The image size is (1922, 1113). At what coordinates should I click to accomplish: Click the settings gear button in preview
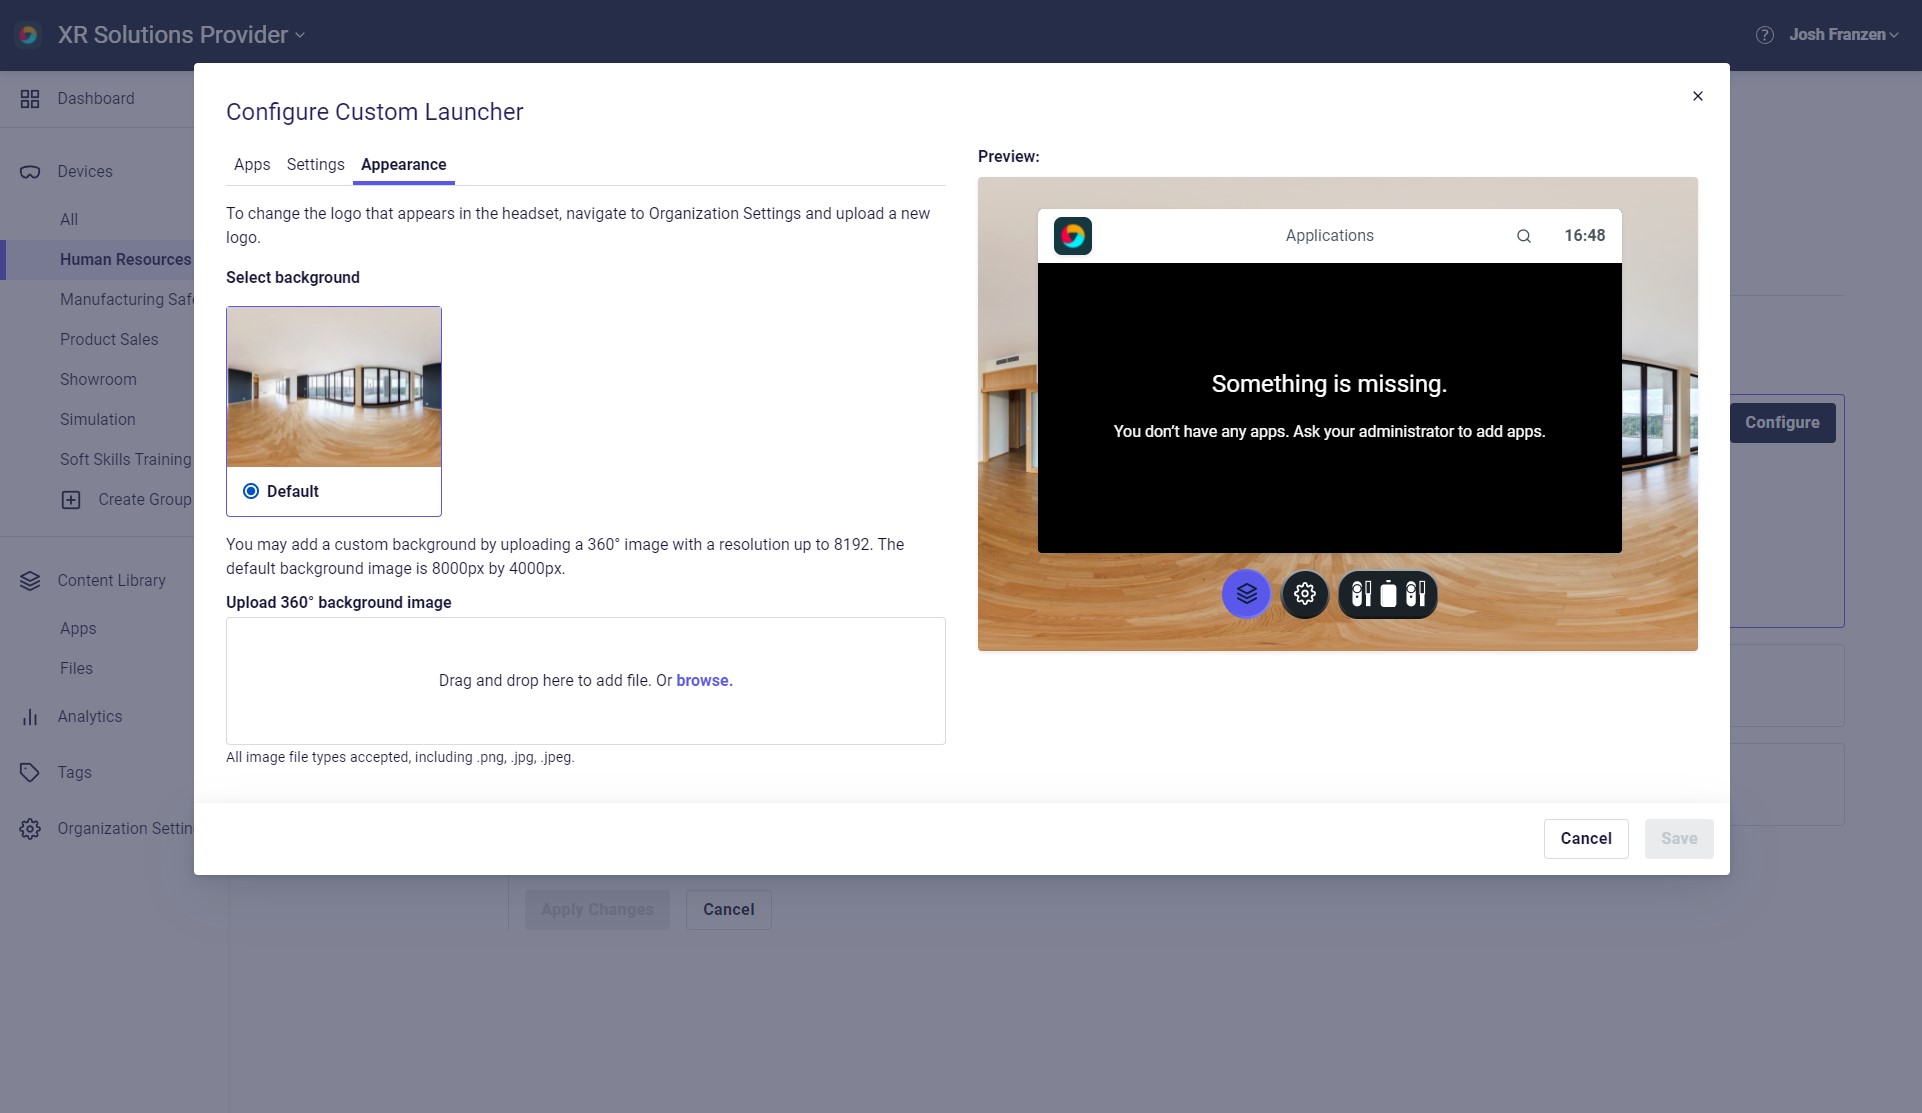(1305, 594)
